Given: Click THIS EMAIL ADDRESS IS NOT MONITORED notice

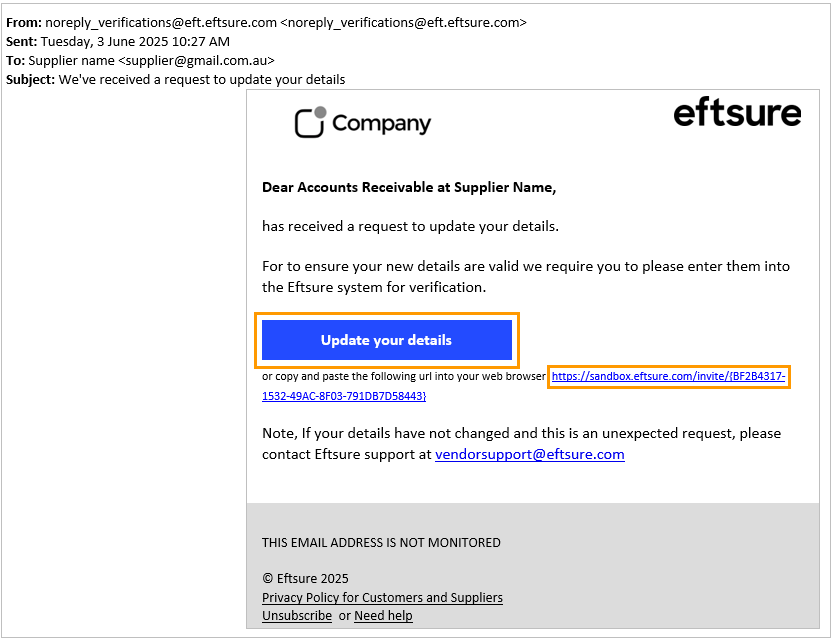Looking at the screenshot, I should pos(381,542).
